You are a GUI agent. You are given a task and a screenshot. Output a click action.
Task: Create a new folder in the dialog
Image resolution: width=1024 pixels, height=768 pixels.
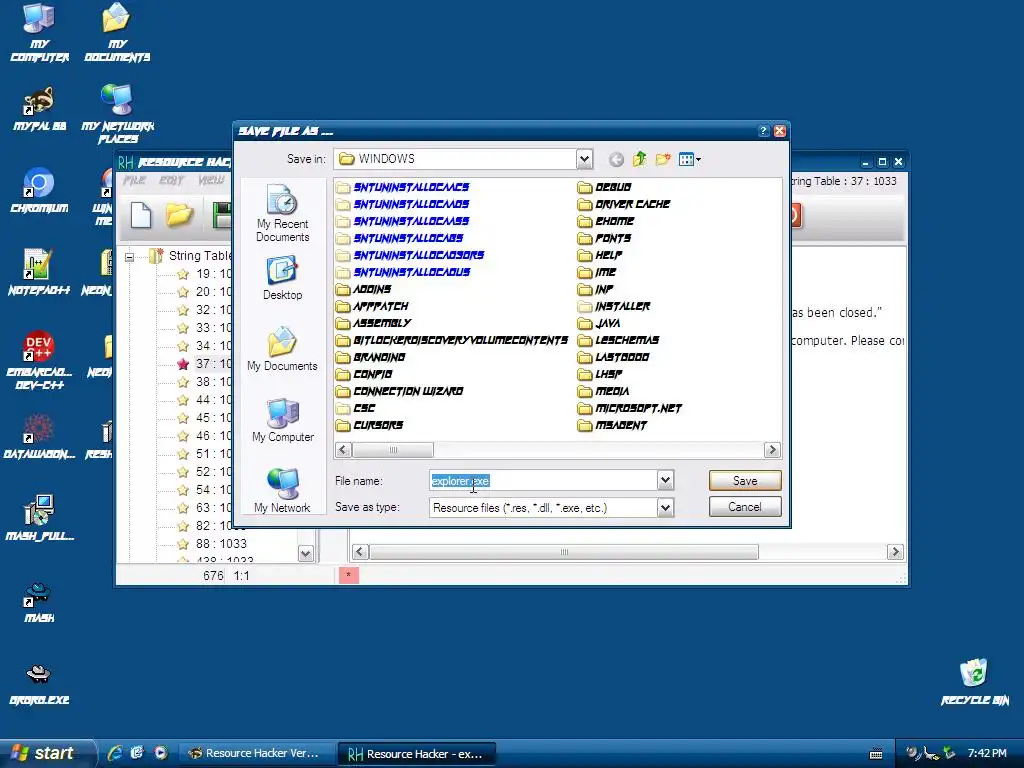tap(663, 159)
